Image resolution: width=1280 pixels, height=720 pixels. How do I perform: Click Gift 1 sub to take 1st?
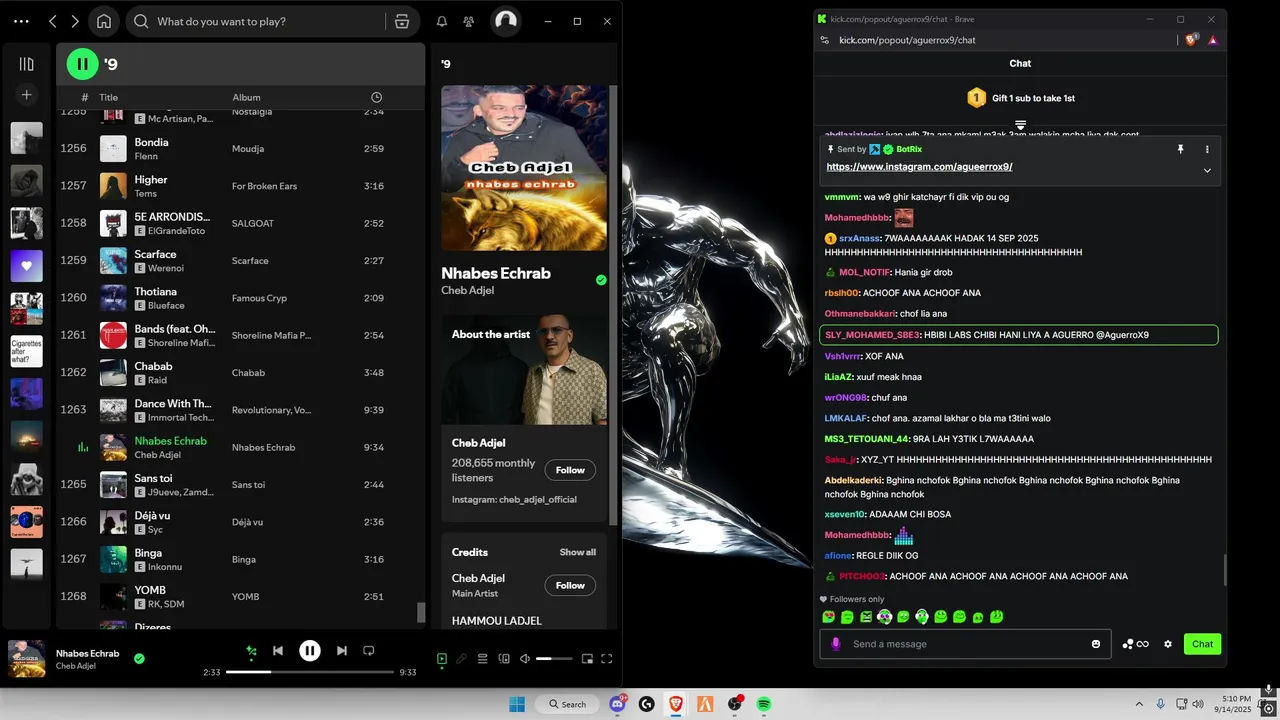click(1020, 98)
